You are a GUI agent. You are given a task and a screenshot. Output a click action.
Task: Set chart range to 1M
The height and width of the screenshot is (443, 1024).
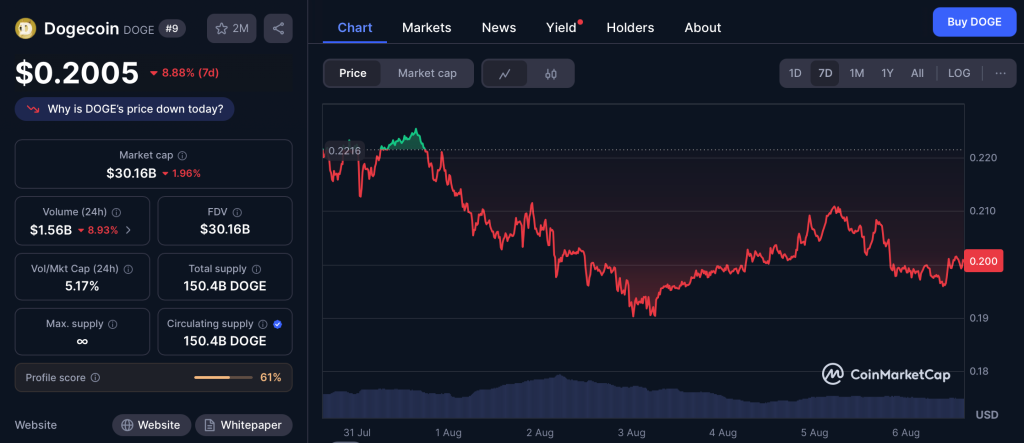(x=857, y=73)
